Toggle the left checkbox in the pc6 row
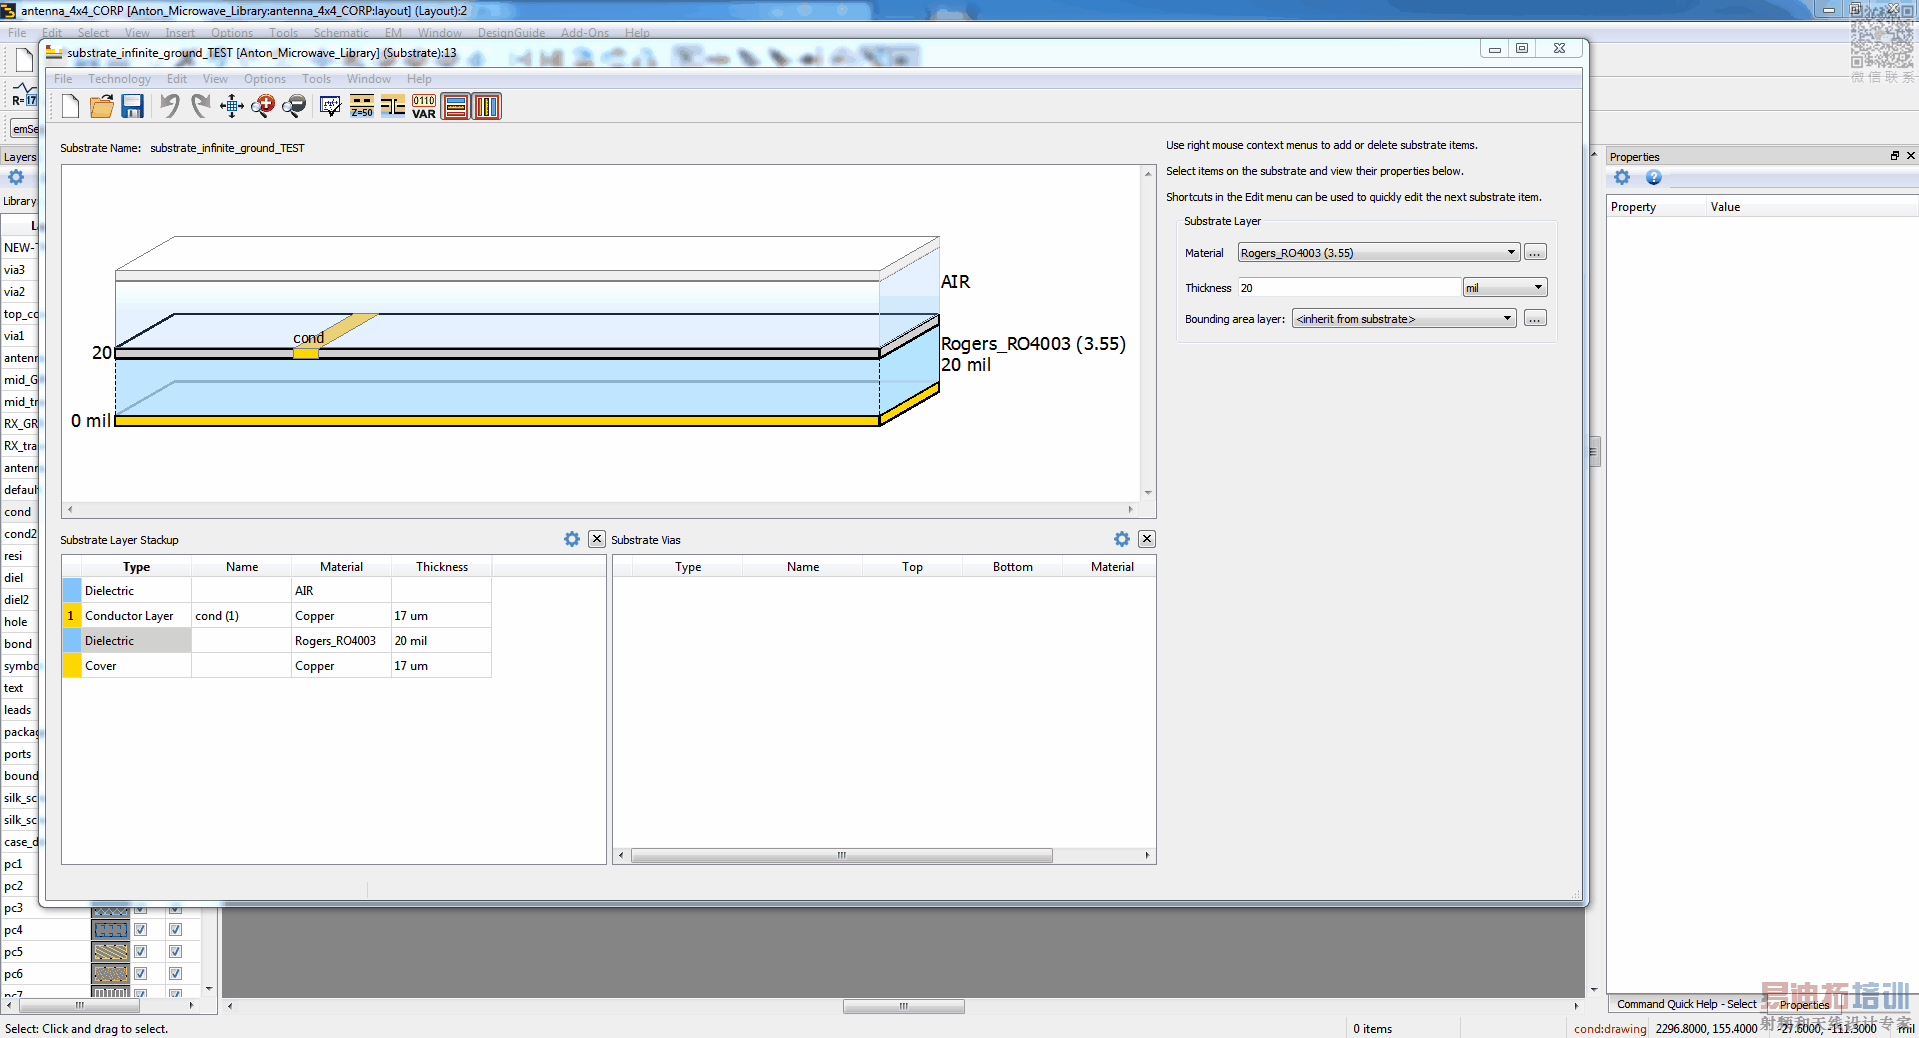The image size is (1919, 1038). (141, 974)
